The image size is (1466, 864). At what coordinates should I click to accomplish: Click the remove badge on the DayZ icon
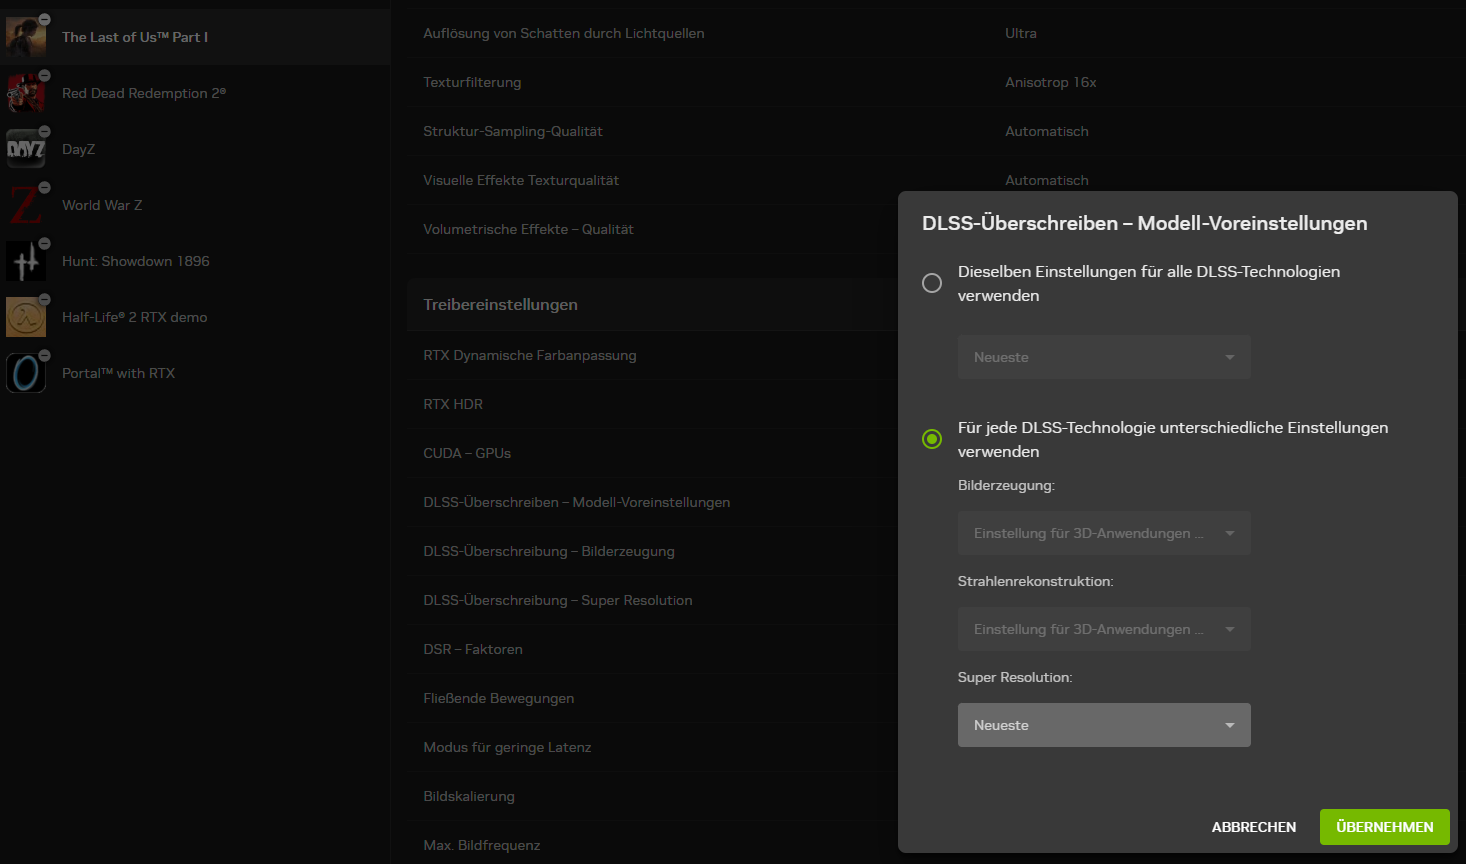pyautogui.click(x=44, y=132)
